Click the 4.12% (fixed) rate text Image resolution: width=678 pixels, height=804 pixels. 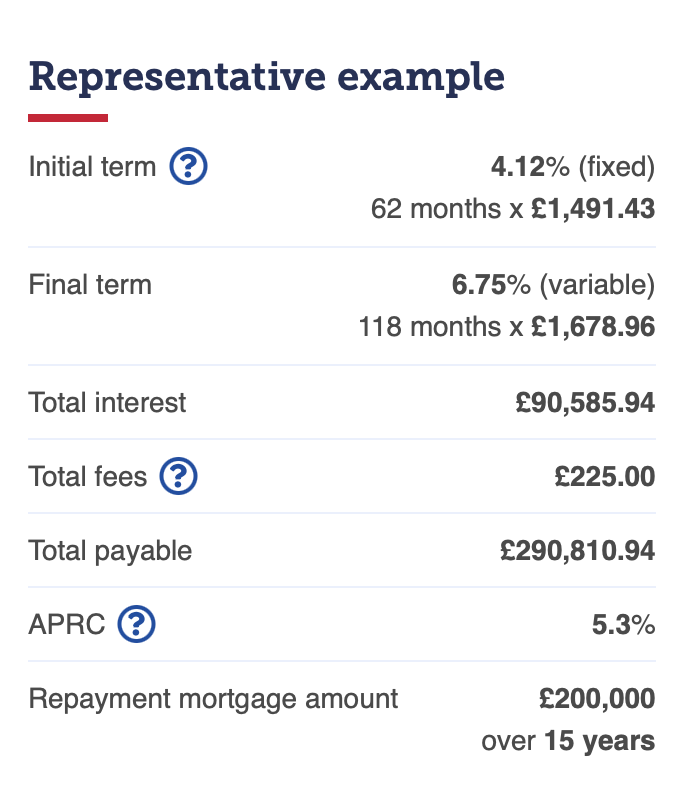[x=573, y=167]
